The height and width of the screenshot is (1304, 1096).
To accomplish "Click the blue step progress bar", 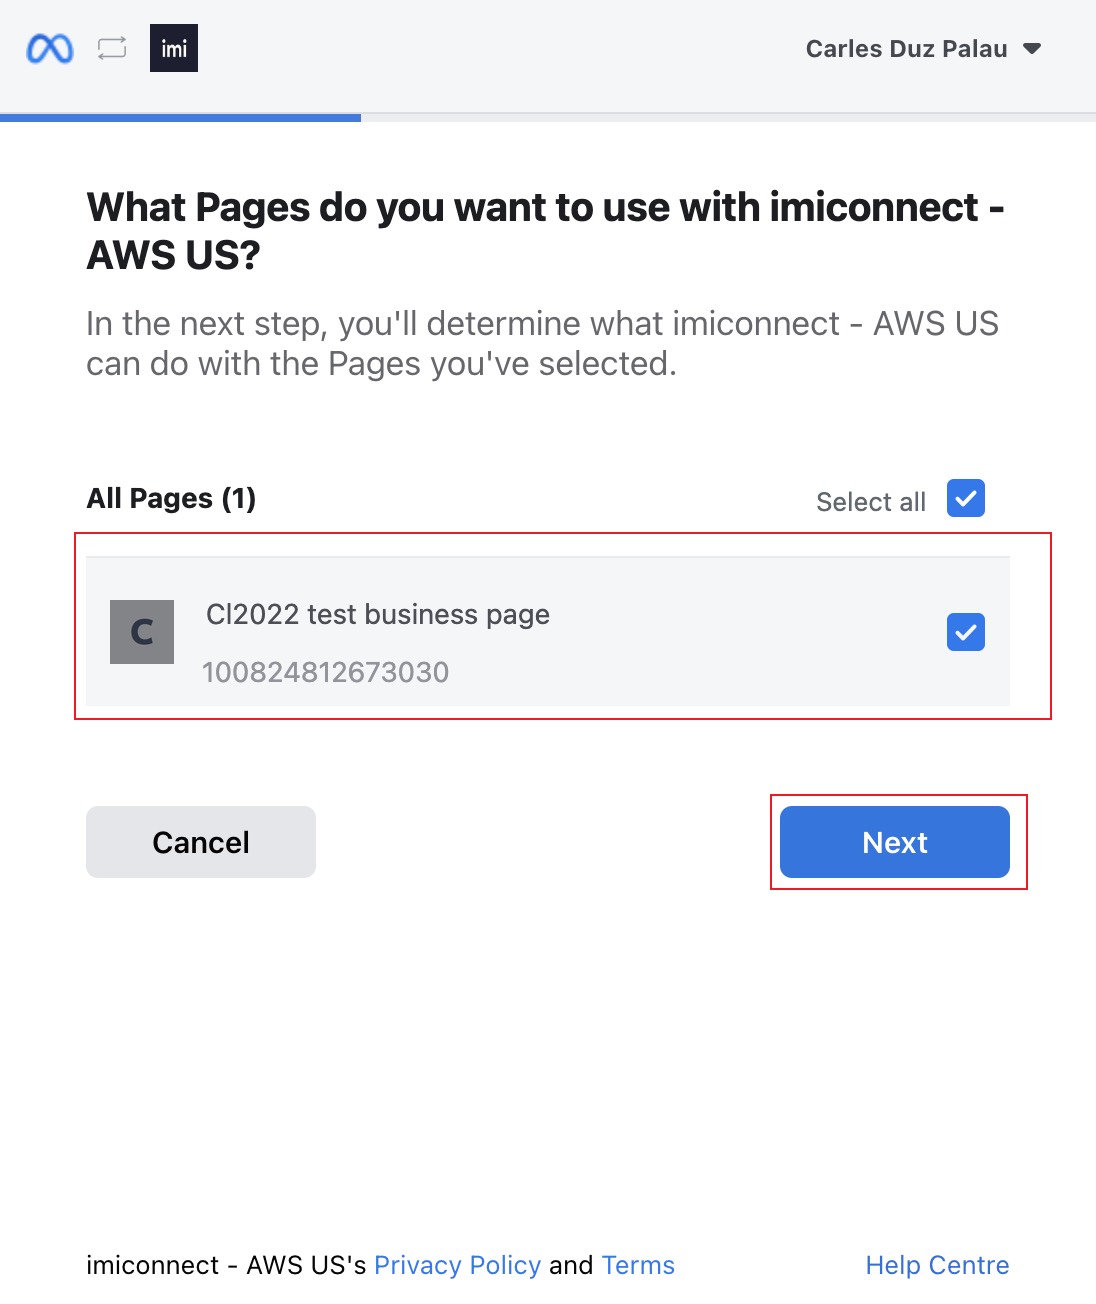I will point(180,117).
